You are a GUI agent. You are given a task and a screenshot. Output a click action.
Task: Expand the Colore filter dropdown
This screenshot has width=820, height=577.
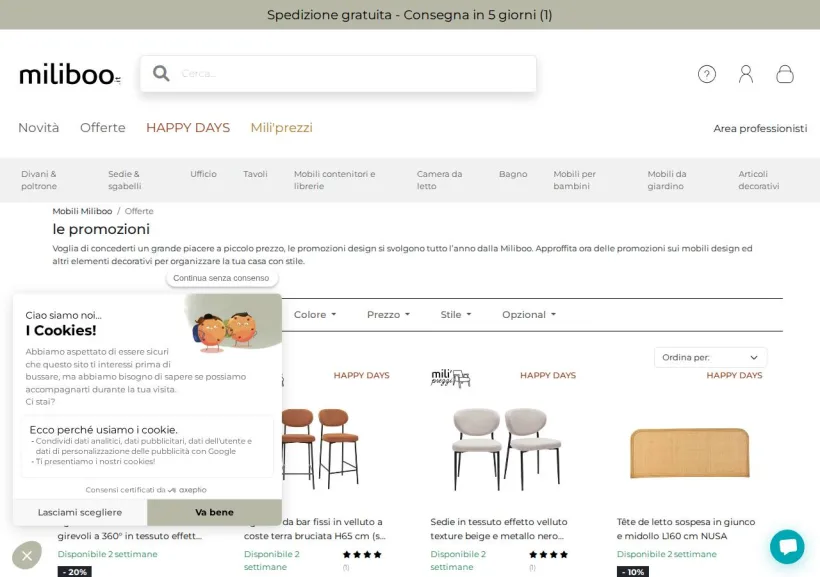pos(315,314)
